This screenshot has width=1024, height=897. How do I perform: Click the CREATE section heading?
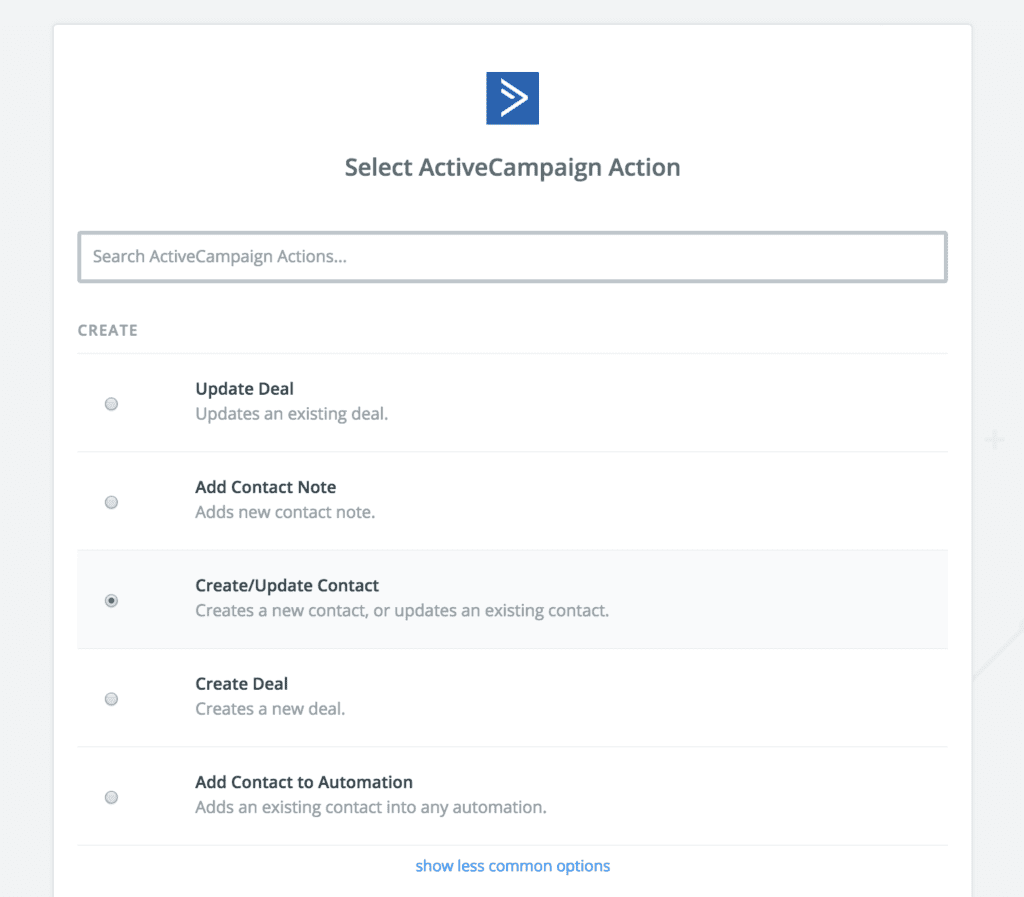[108, 330]
